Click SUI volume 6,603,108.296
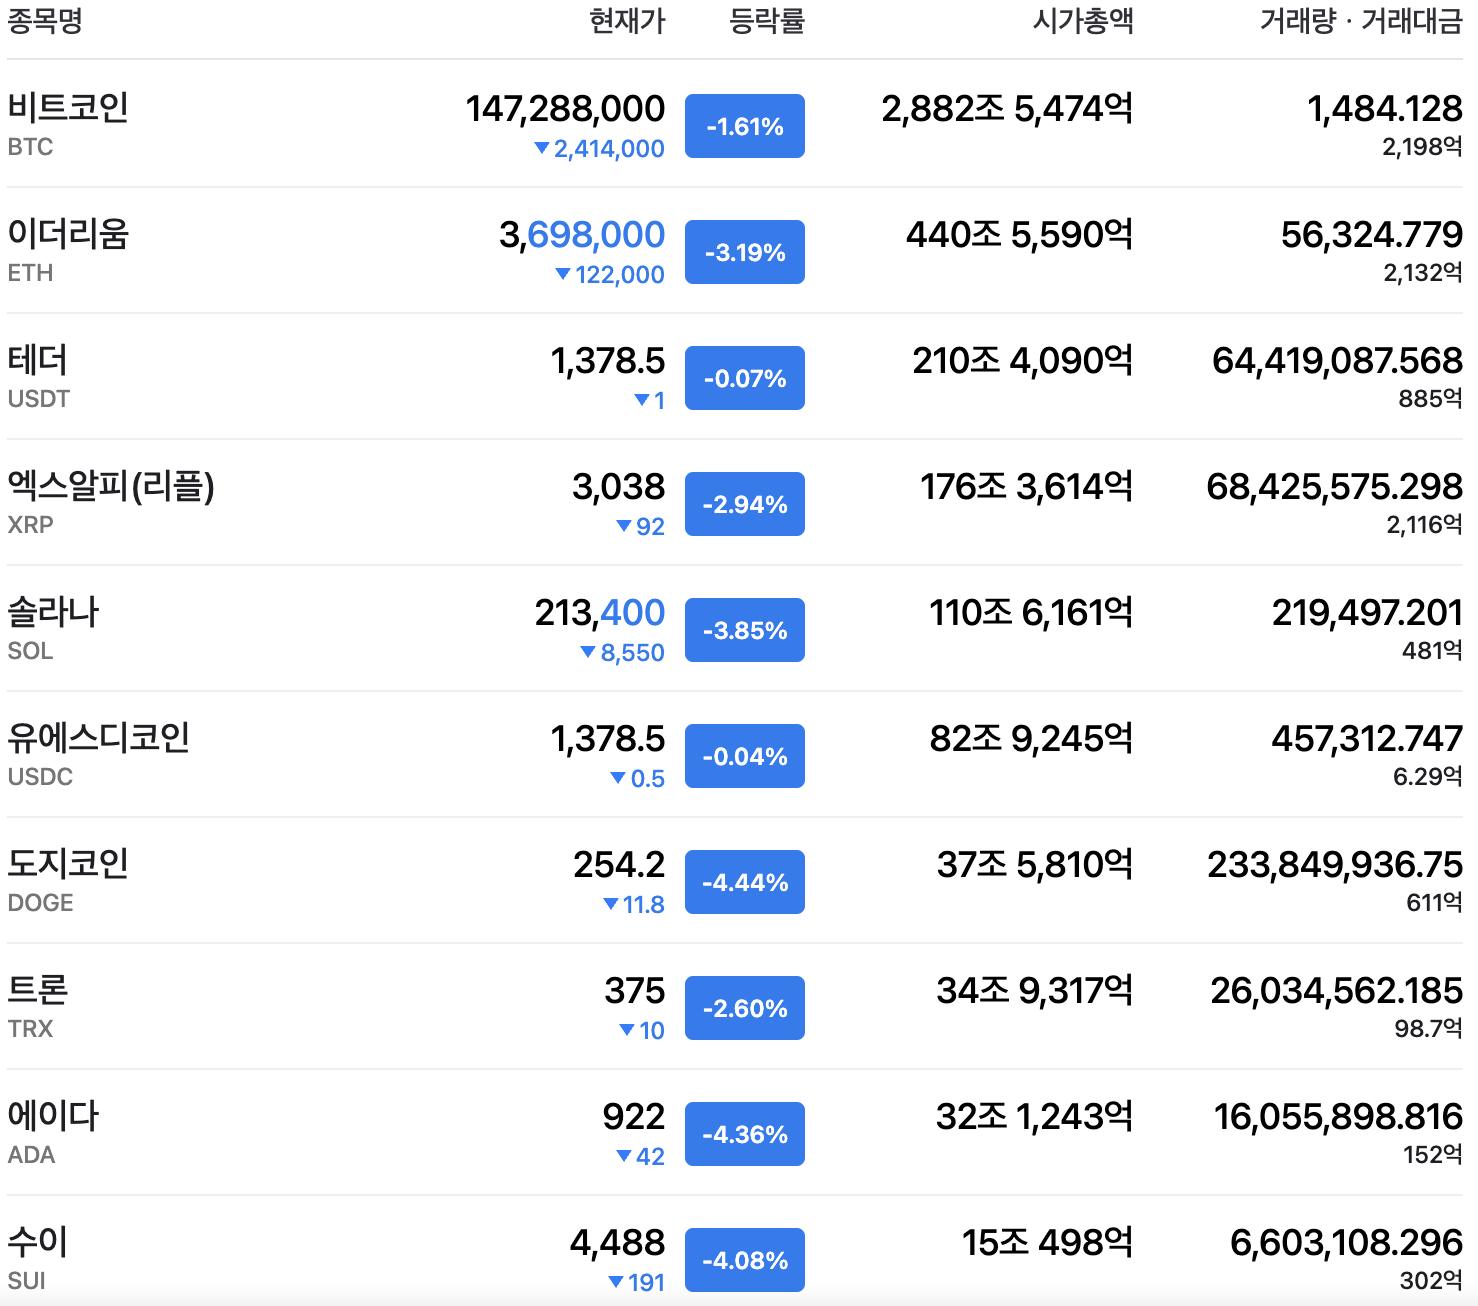 point(1347,1242)
